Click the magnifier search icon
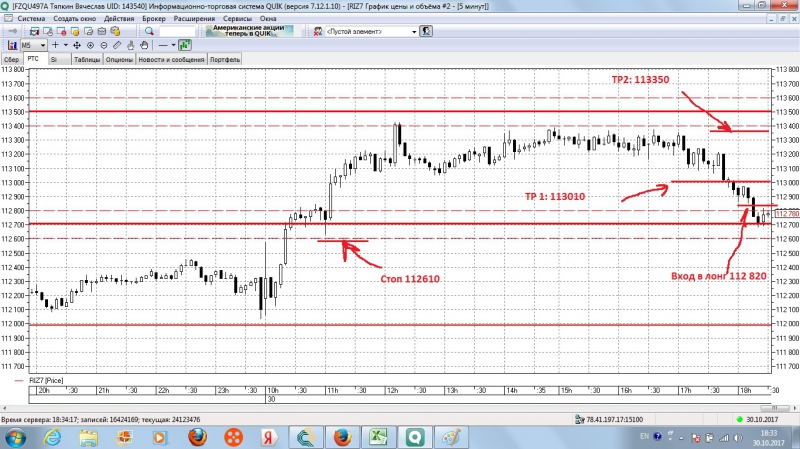The width and height of the screenshot is (800, 449). (149, 32)
